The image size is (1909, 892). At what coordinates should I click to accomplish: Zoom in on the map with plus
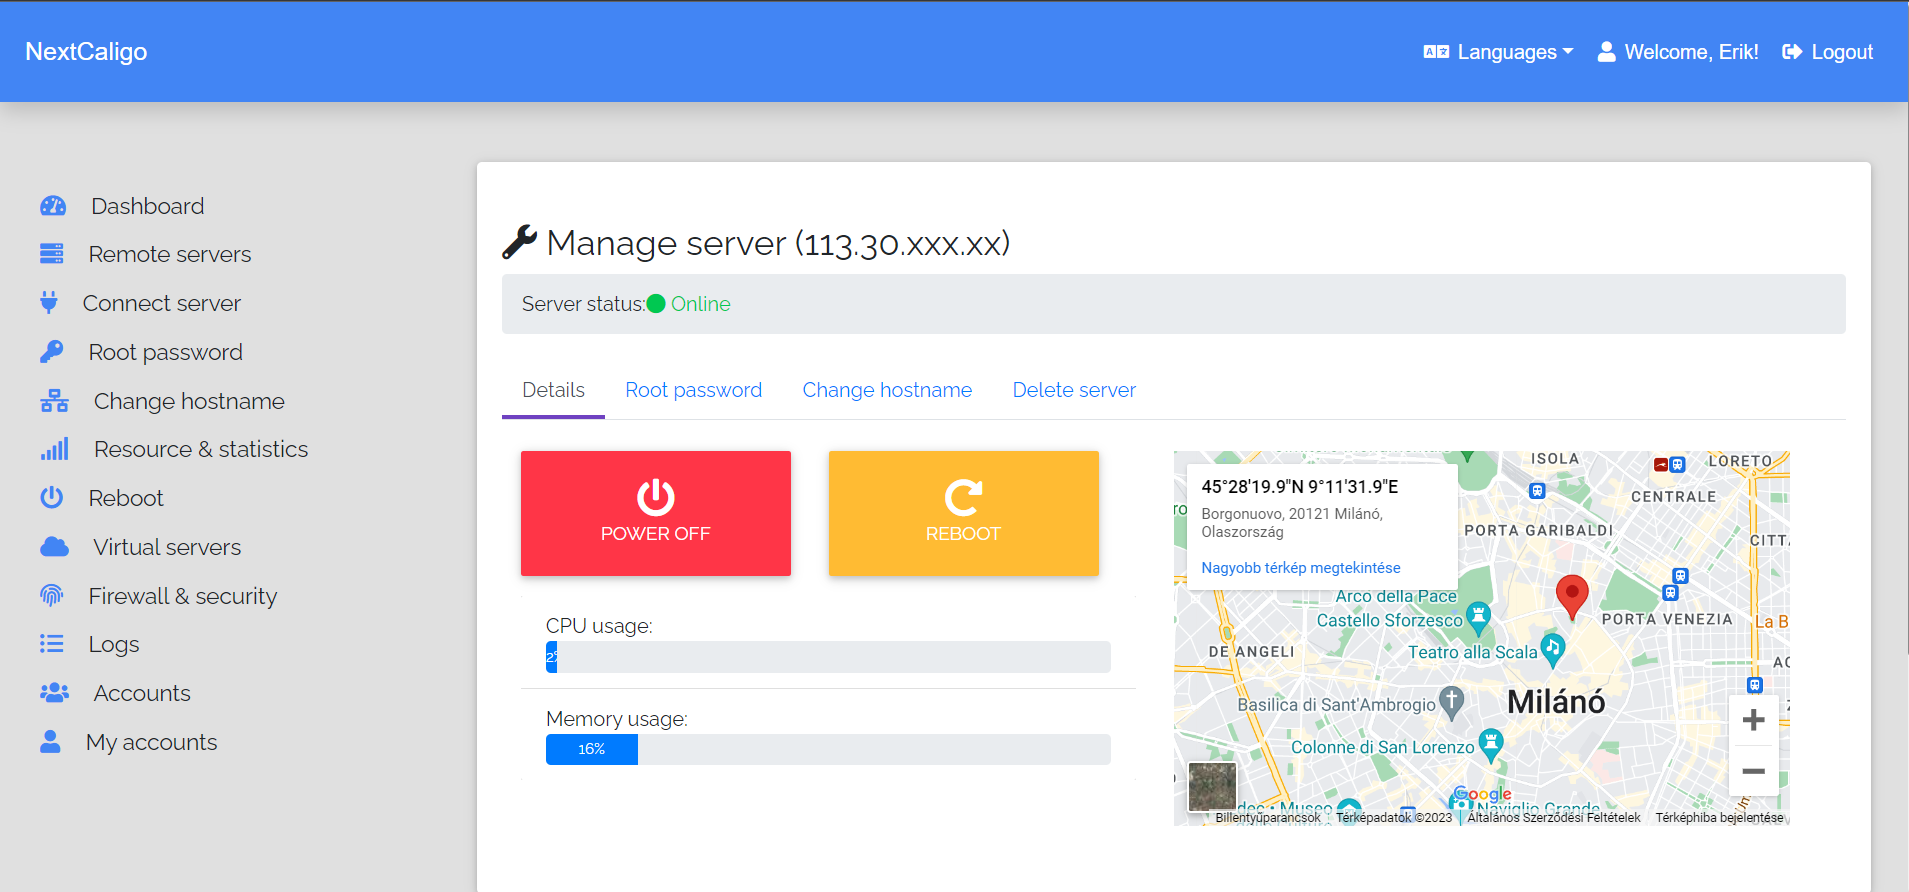click(1752, 720)
